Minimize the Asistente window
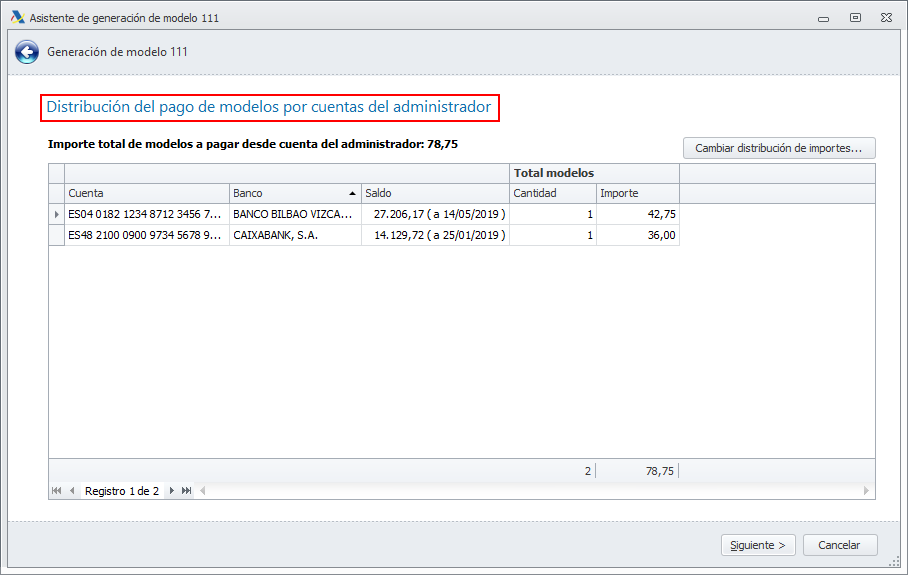Image resolution: width=908 pixels, height=575 pixels. (x=823, y=19)
